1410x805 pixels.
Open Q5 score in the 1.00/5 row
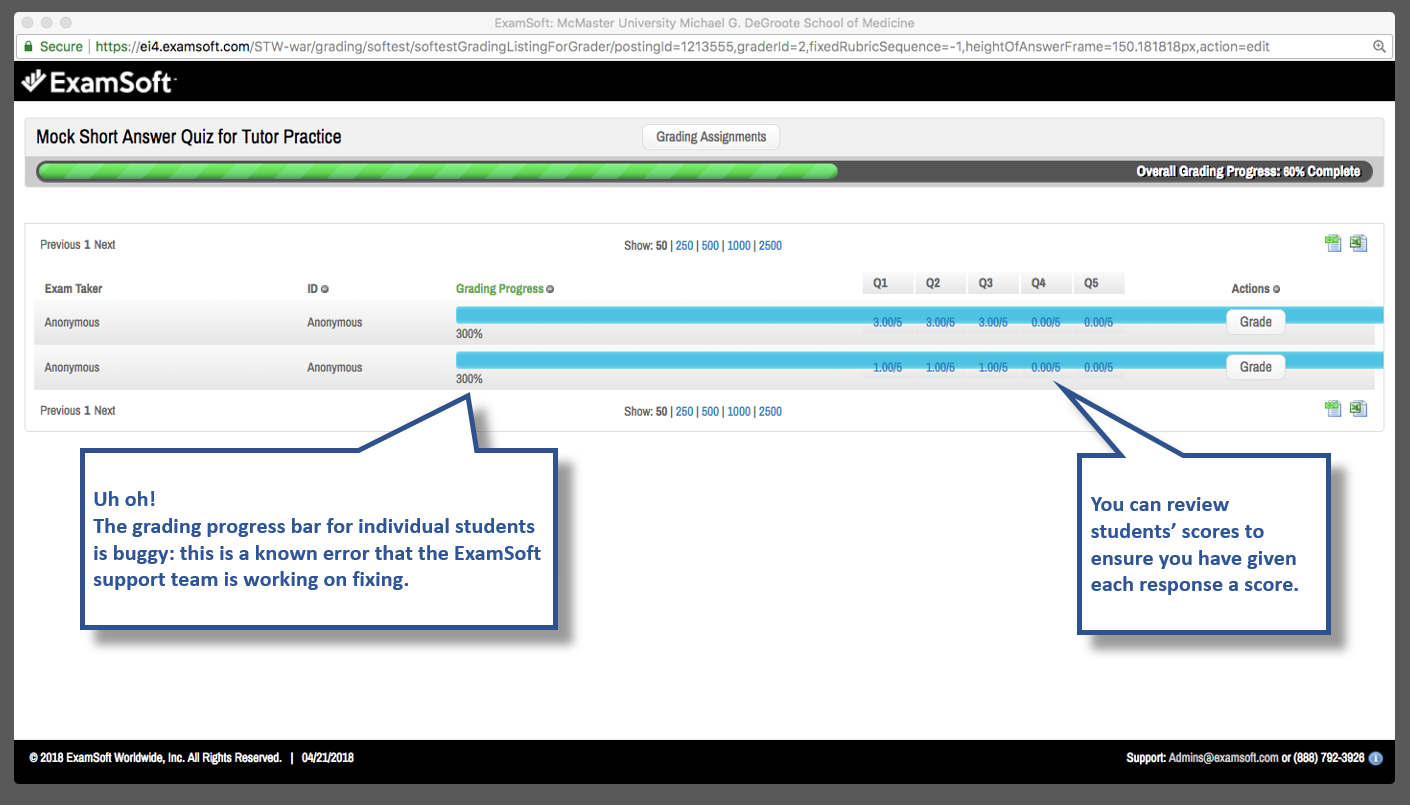(x=1098, y=368)
